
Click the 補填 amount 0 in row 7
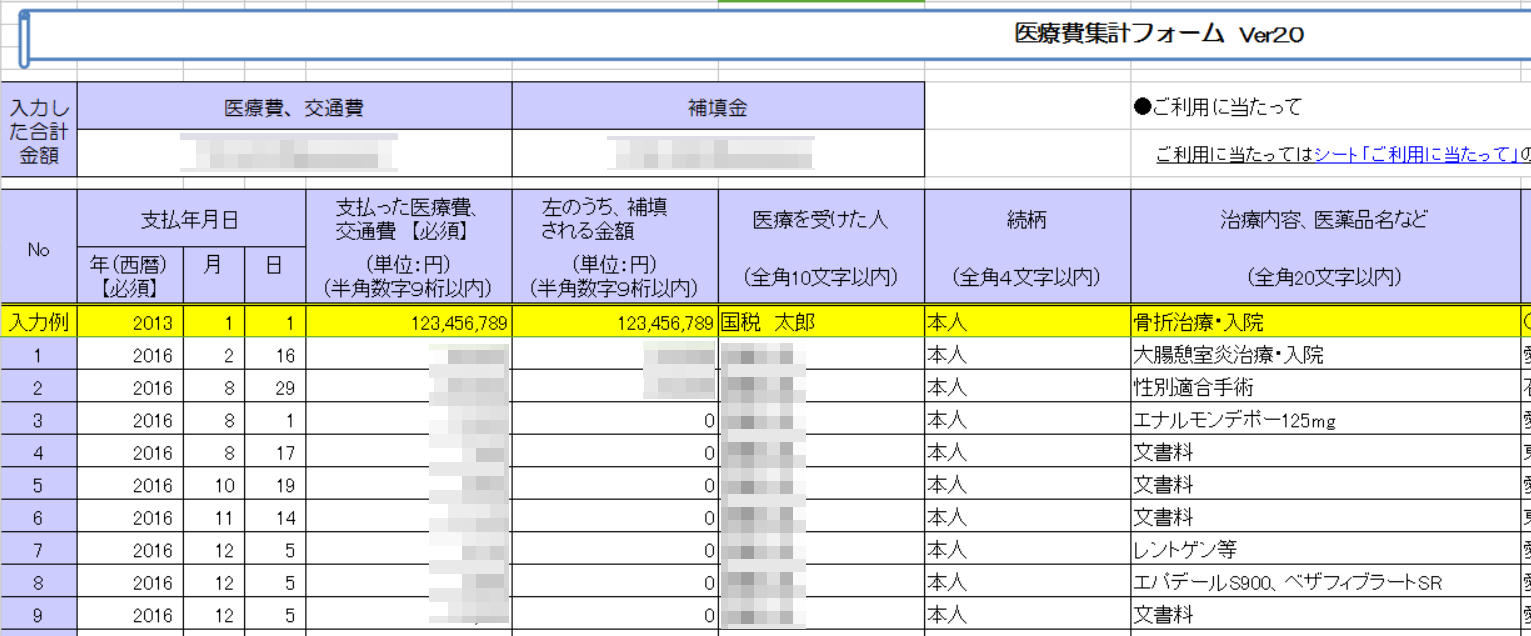615,550
